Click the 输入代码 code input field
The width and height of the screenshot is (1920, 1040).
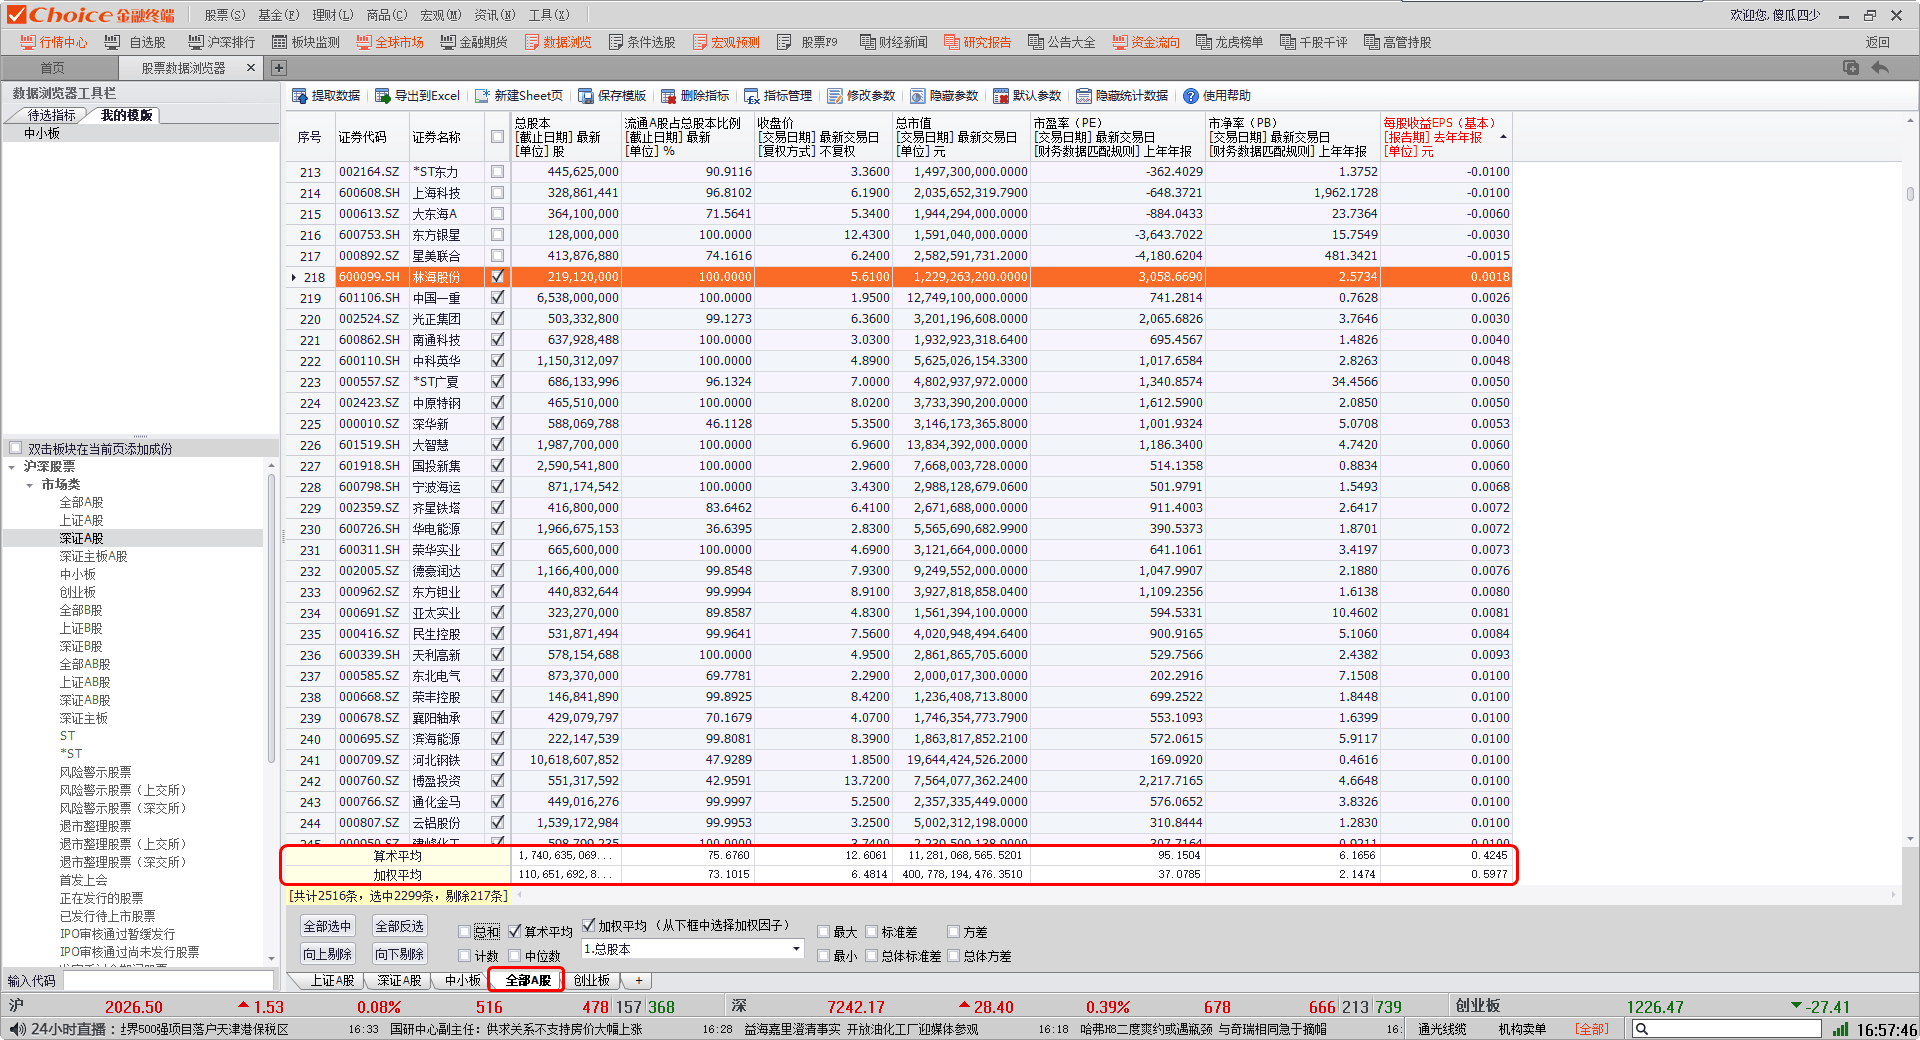[168, 981]
